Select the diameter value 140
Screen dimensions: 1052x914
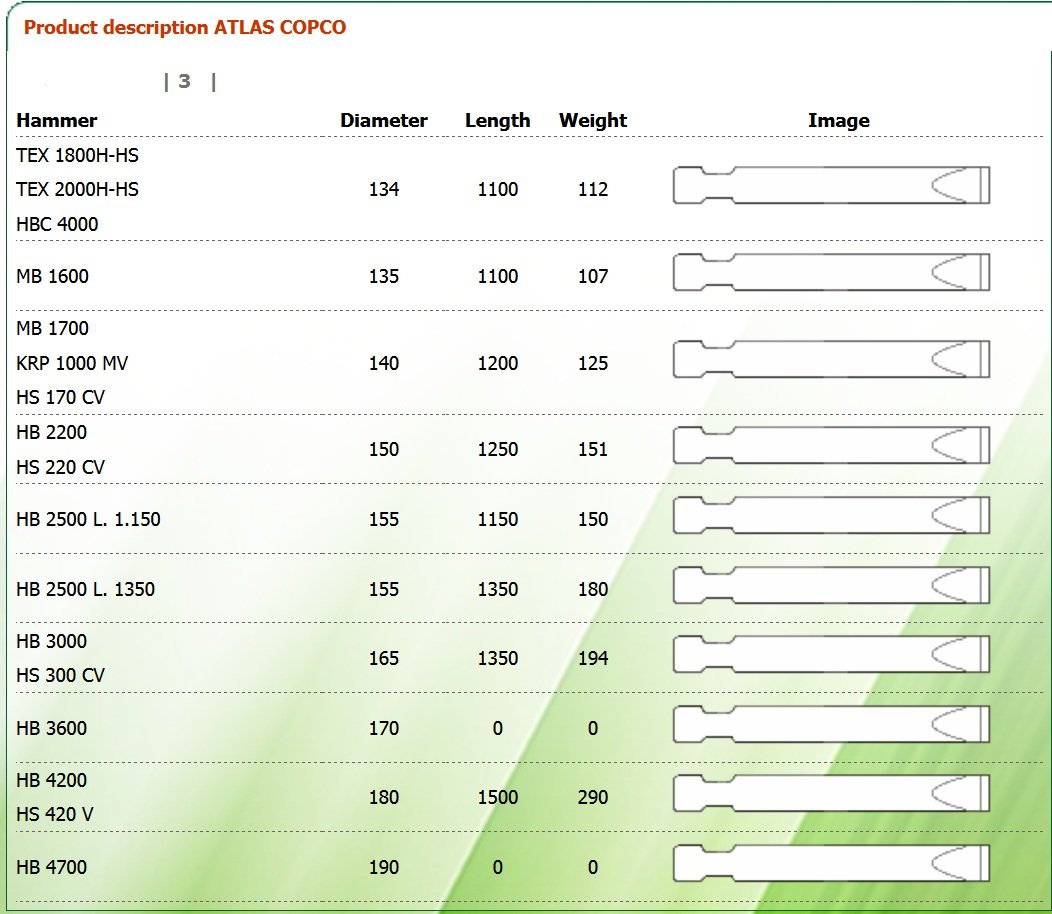pos(384,363)
